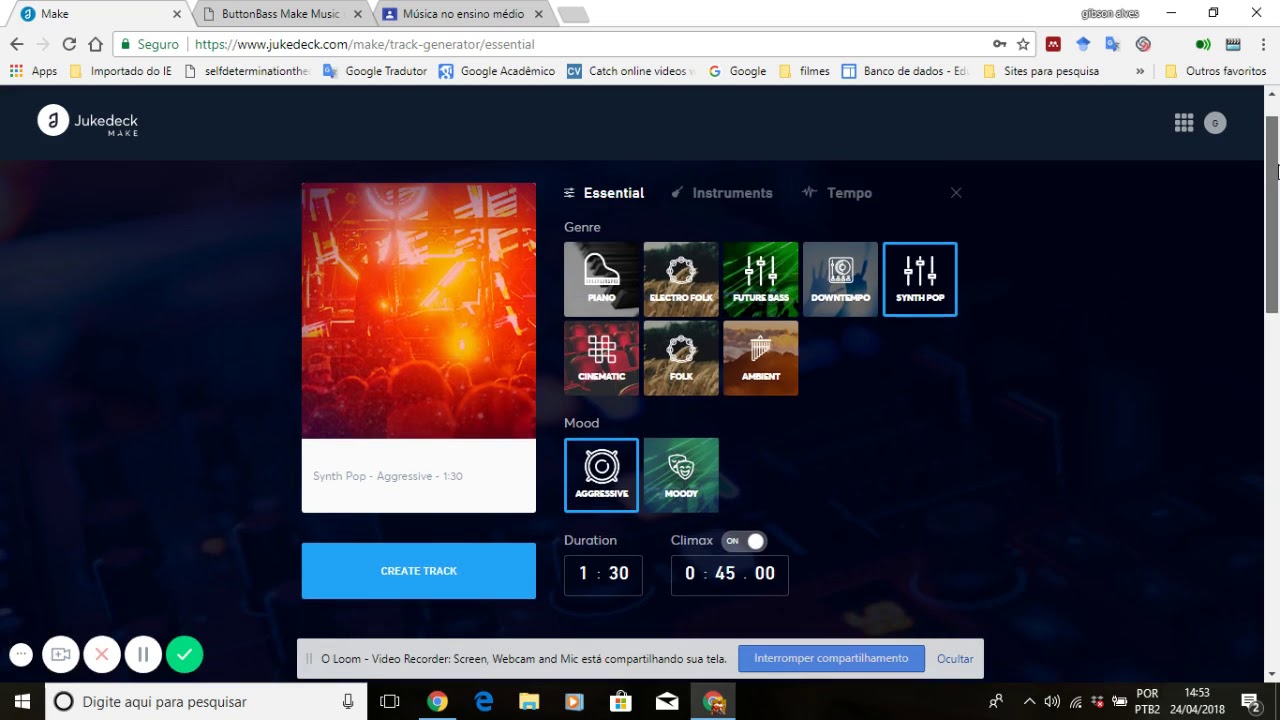
Task: Show hidden system tray icons
Action: [1029, 701]
